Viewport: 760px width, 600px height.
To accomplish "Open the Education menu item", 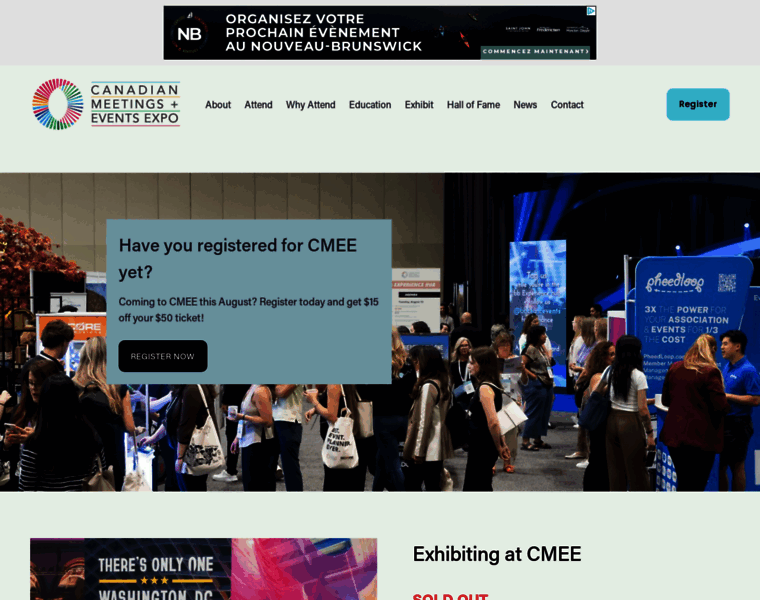I will [x=370, y=105].
